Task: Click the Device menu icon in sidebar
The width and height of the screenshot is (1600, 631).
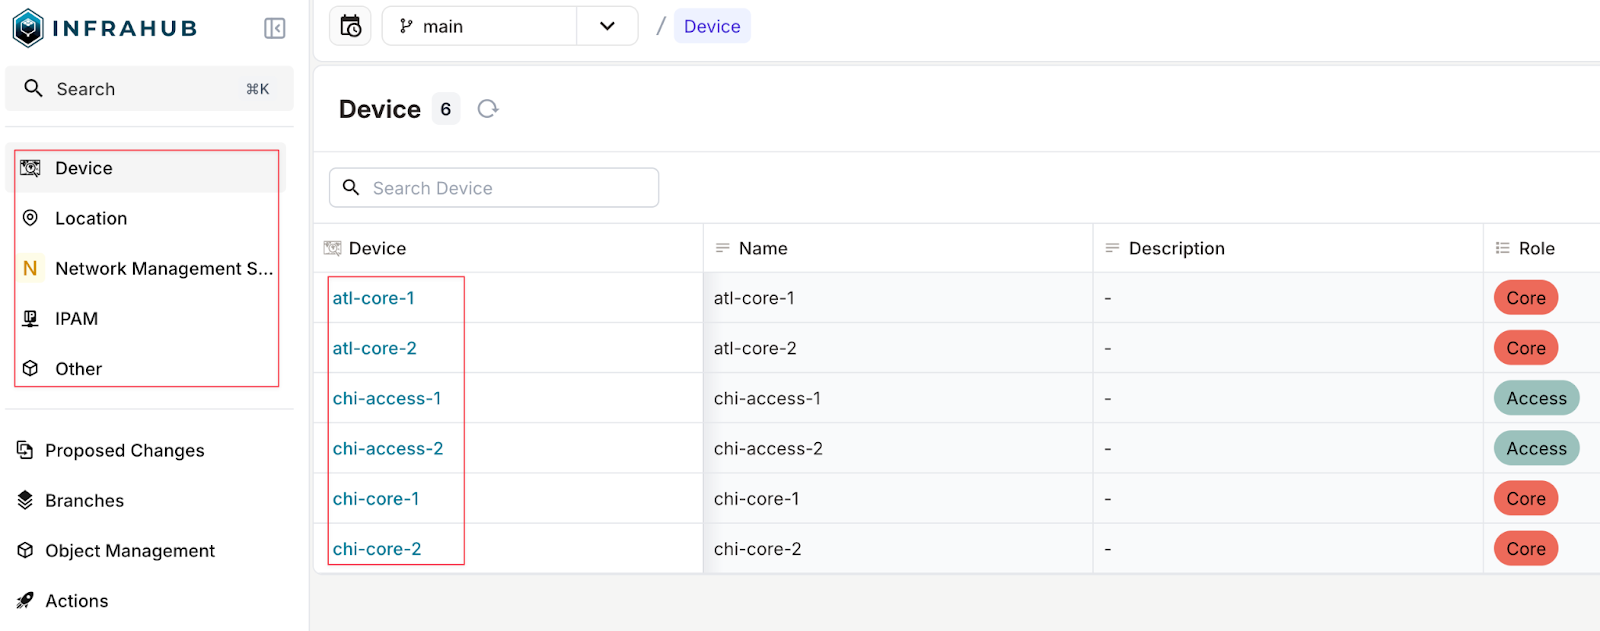Action: coord(31,168)
